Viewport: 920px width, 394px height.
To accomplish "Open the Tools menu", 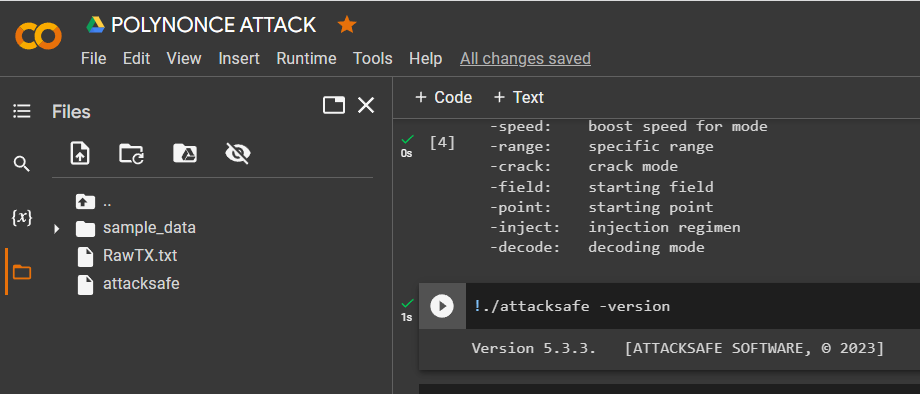I will (373, 59).
